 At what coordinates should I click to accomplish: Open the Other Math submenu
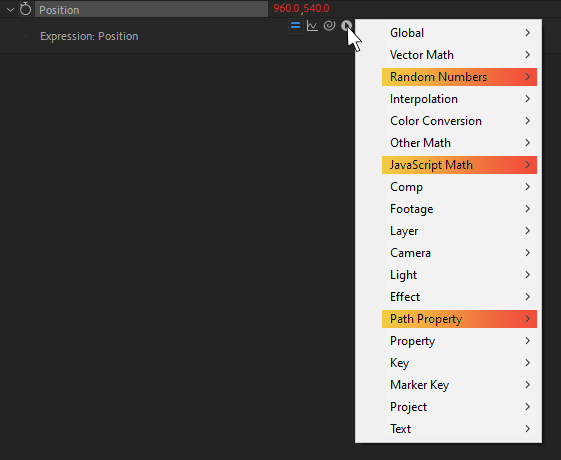point(459,143)
